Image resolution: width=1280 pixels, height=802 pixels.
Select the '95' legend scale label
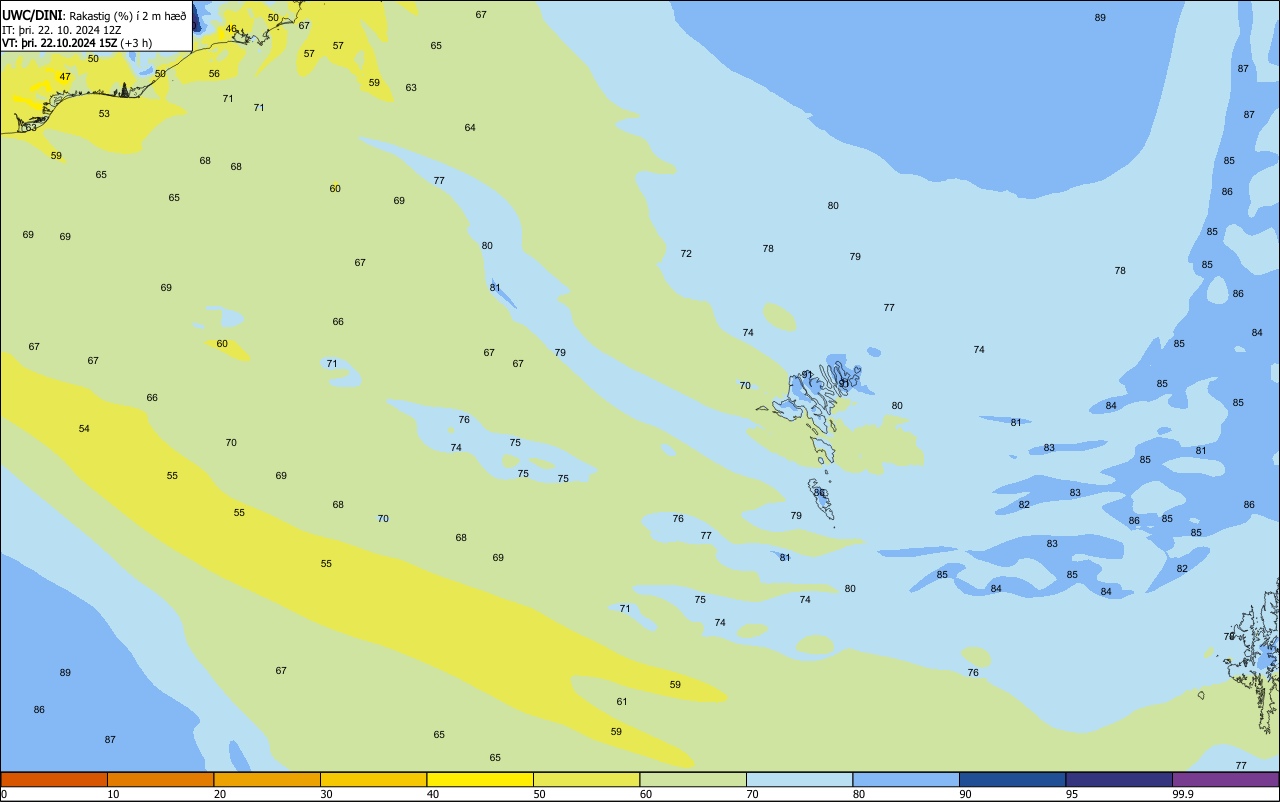[x=1072, y=794]
